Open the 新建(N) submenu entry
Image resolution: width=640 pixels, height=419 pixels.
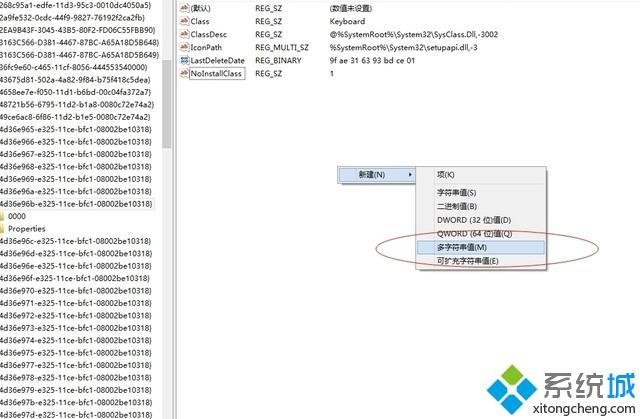tap(376, 175)
